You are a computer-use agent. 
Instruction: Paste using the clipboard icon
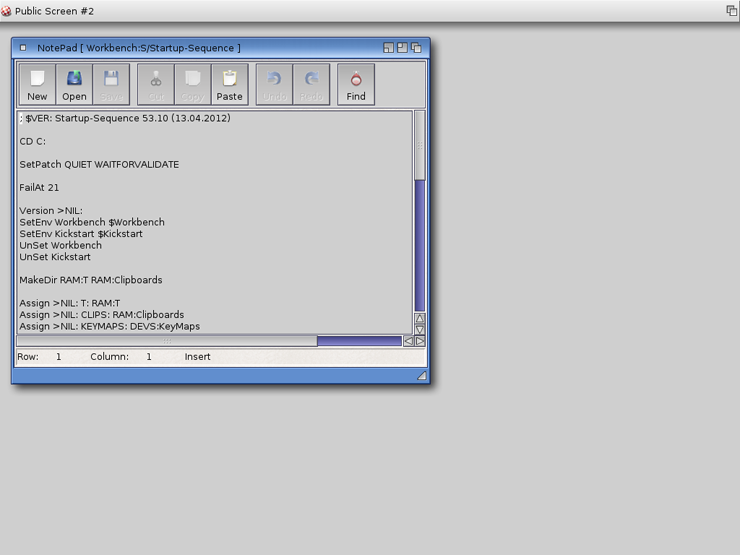pyautogui.click(x=229, y=84)
